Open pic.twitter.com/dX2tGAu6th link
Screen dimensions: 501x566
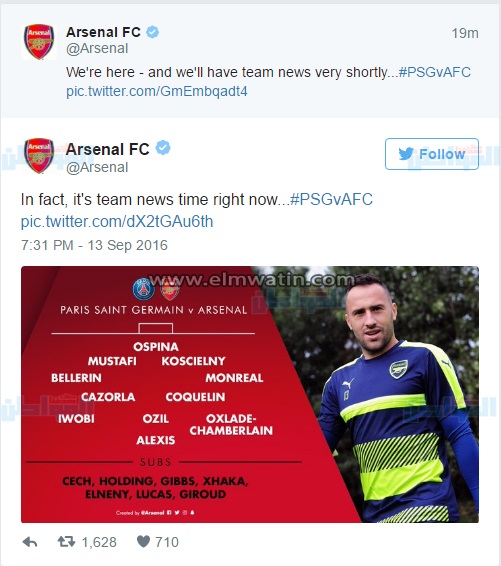tap(117, 221)
